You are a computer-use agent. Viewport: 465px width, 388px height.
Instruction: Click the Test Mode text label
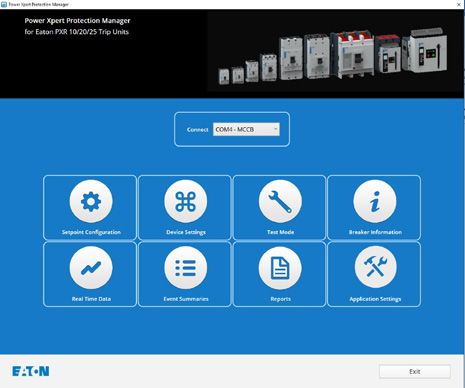point(280,232)
